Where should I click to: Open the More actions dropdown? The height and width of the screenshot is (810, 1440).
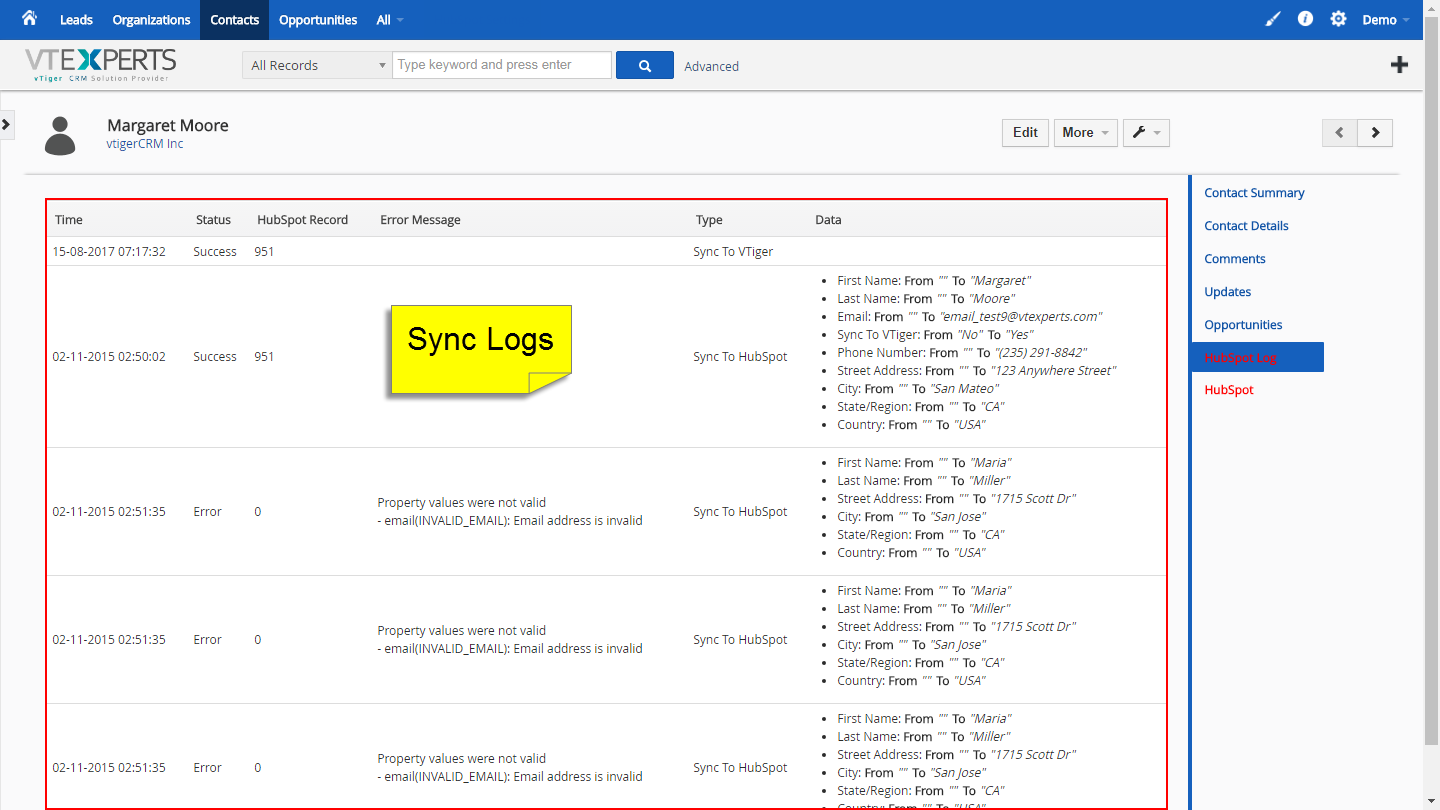pyautogui.click(x=1086, y=132)
